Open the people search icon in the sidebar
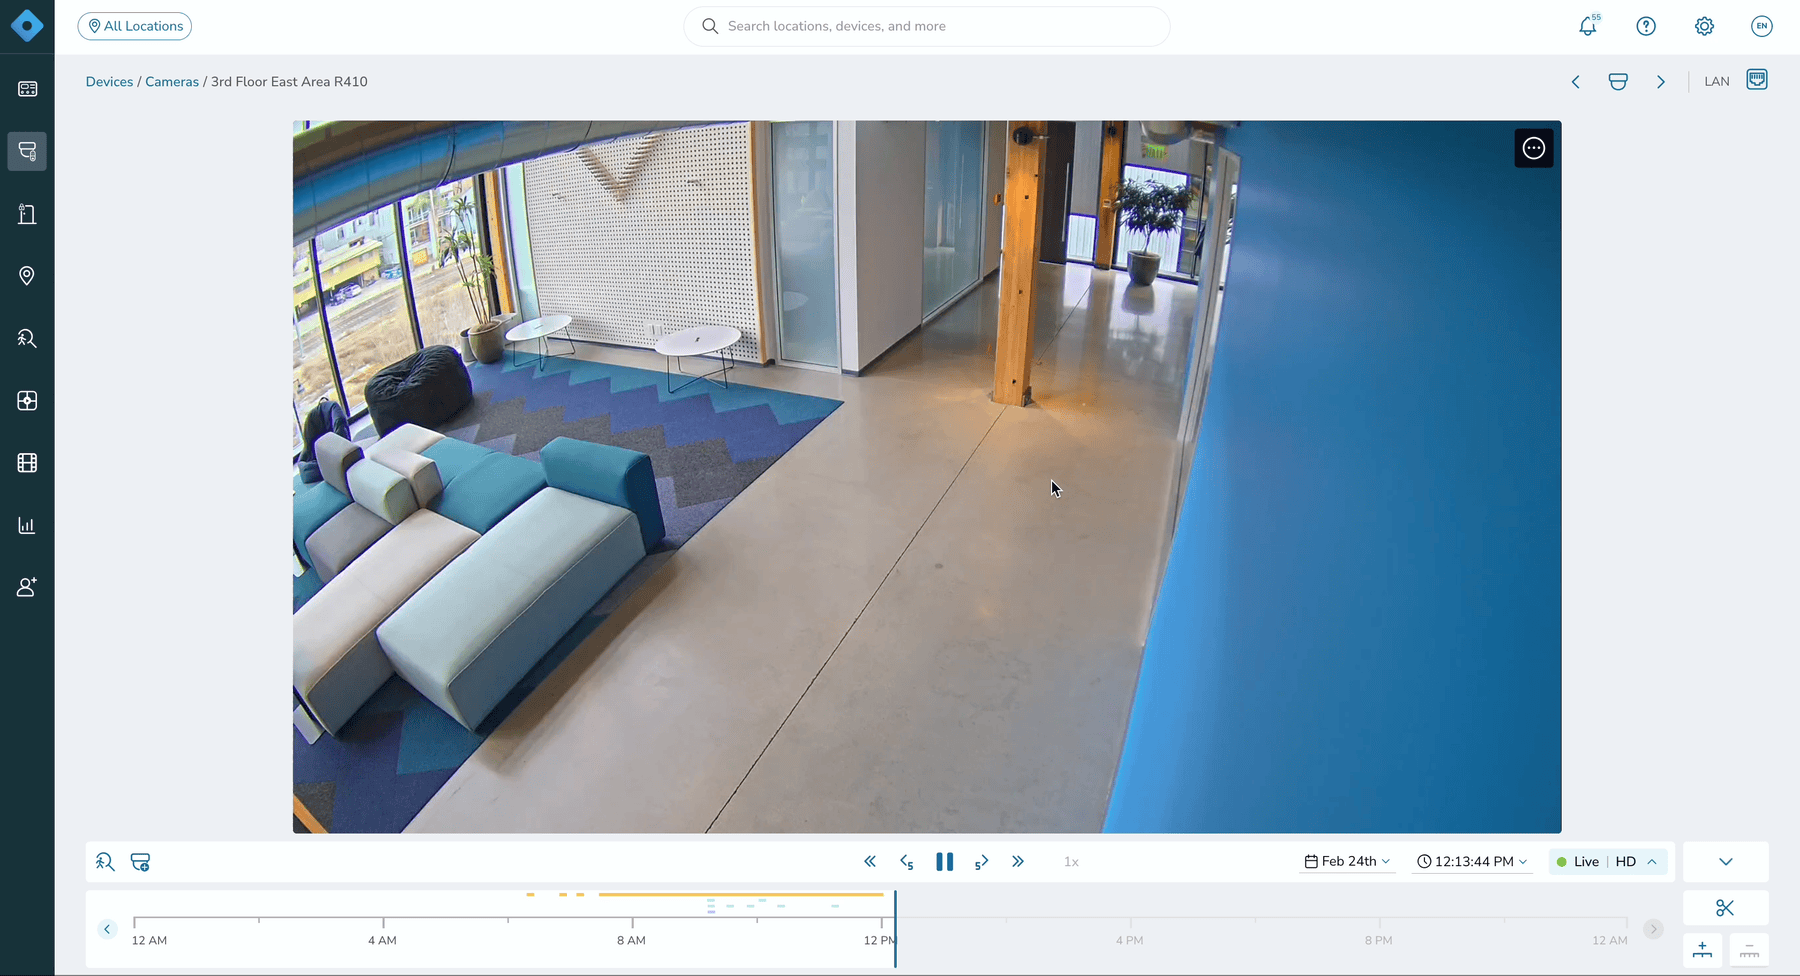 (27, 338)
